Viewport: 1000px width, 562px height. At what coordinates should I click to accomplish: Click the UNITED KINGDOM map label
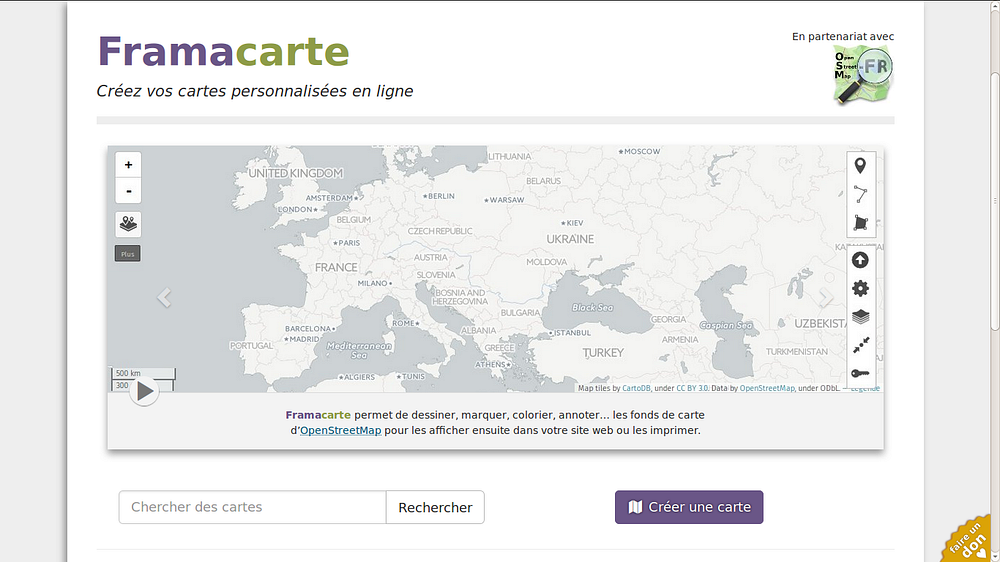click(x=295, y=173)
